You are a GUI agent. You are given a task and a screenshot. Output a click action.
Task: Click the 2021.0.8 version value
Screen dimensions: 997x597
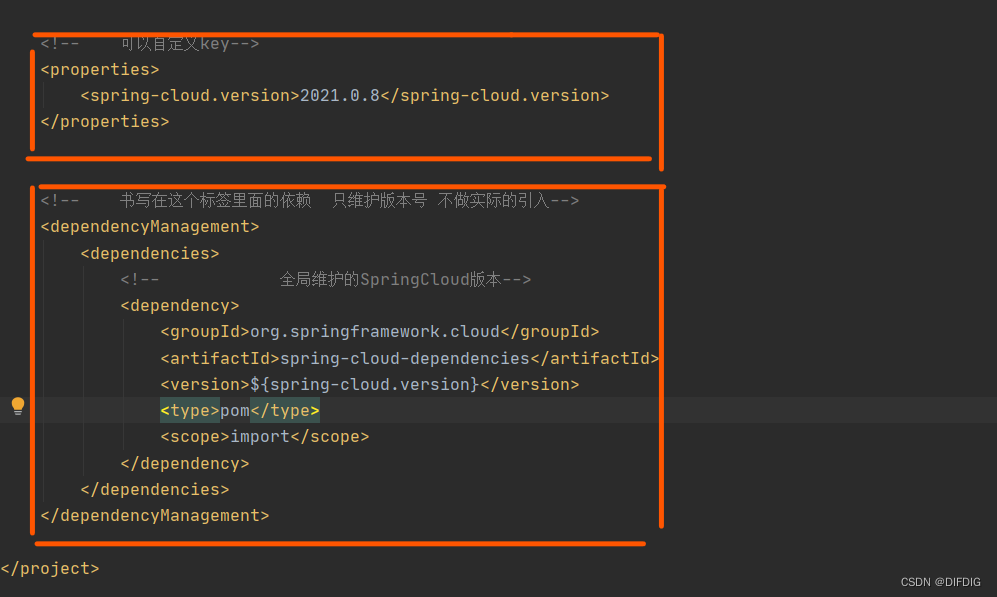tap(340, 95)
